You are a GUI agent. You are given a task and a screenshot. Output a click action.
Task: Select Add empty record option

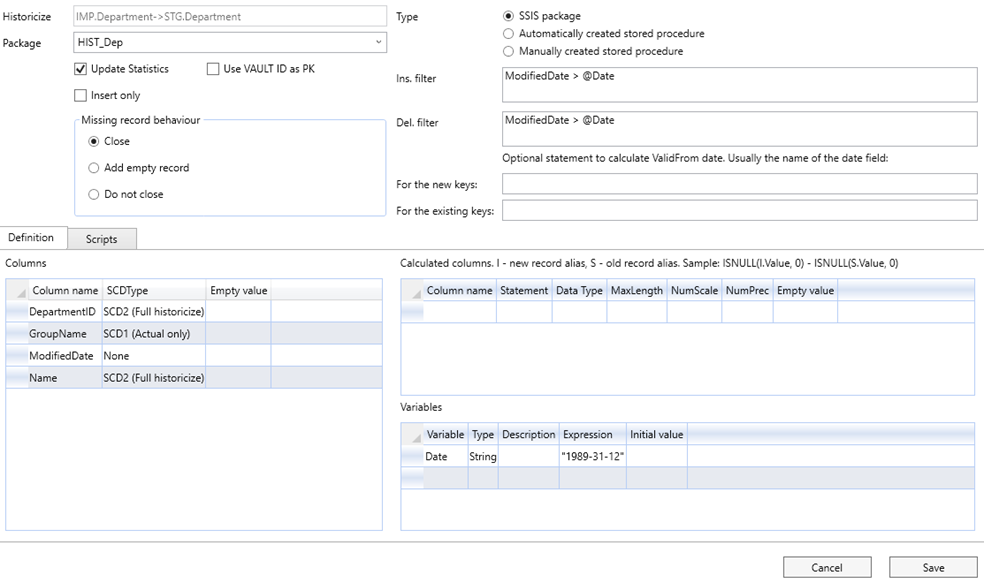(94, 168)
